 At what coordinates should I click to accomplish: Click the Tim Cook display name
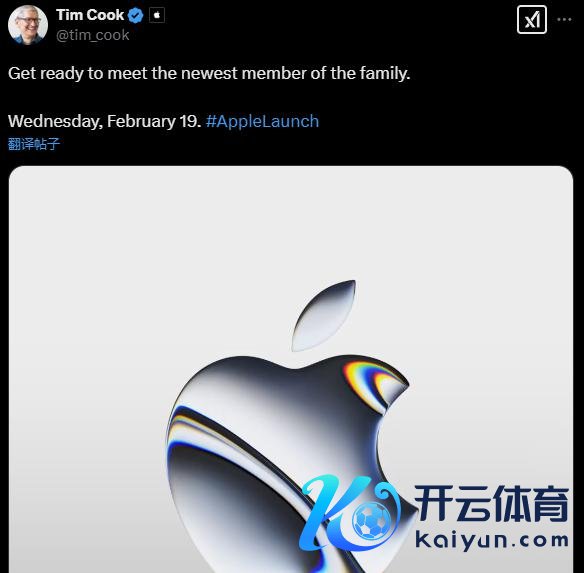[x=90, y=15]
